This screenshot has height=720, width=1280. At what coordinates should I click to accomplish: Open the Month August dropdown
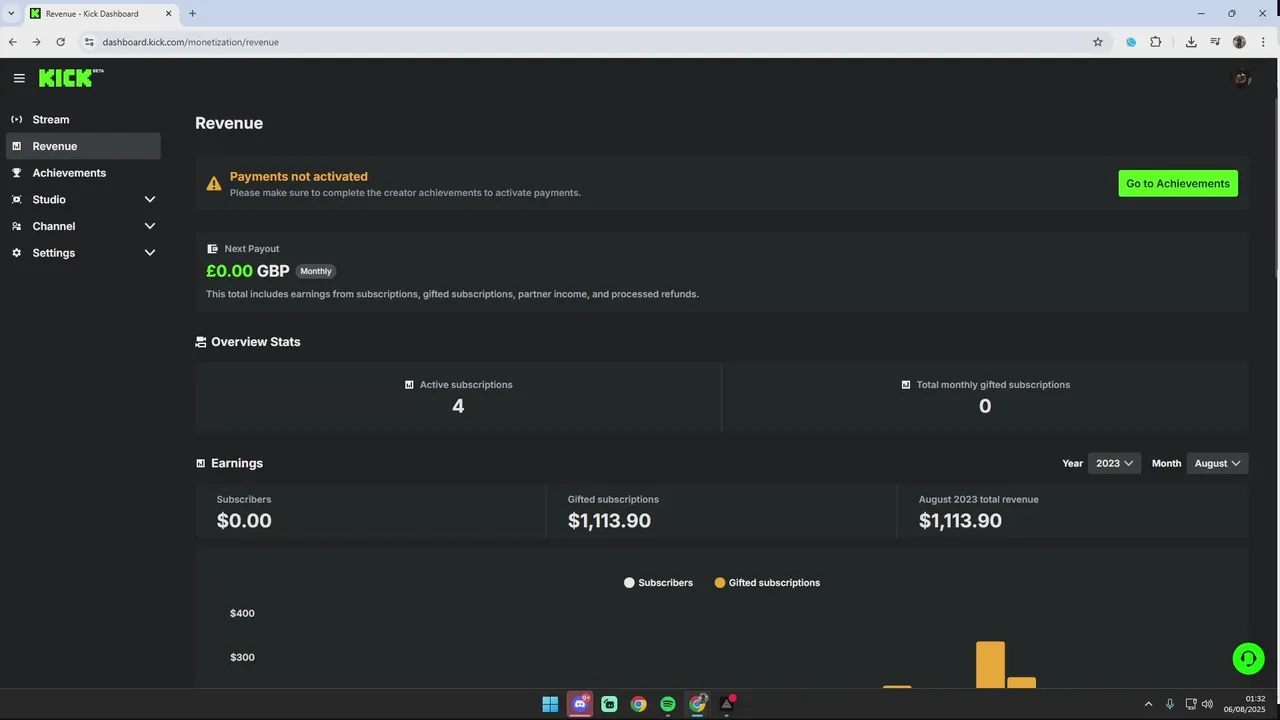tap(1217, 463)
